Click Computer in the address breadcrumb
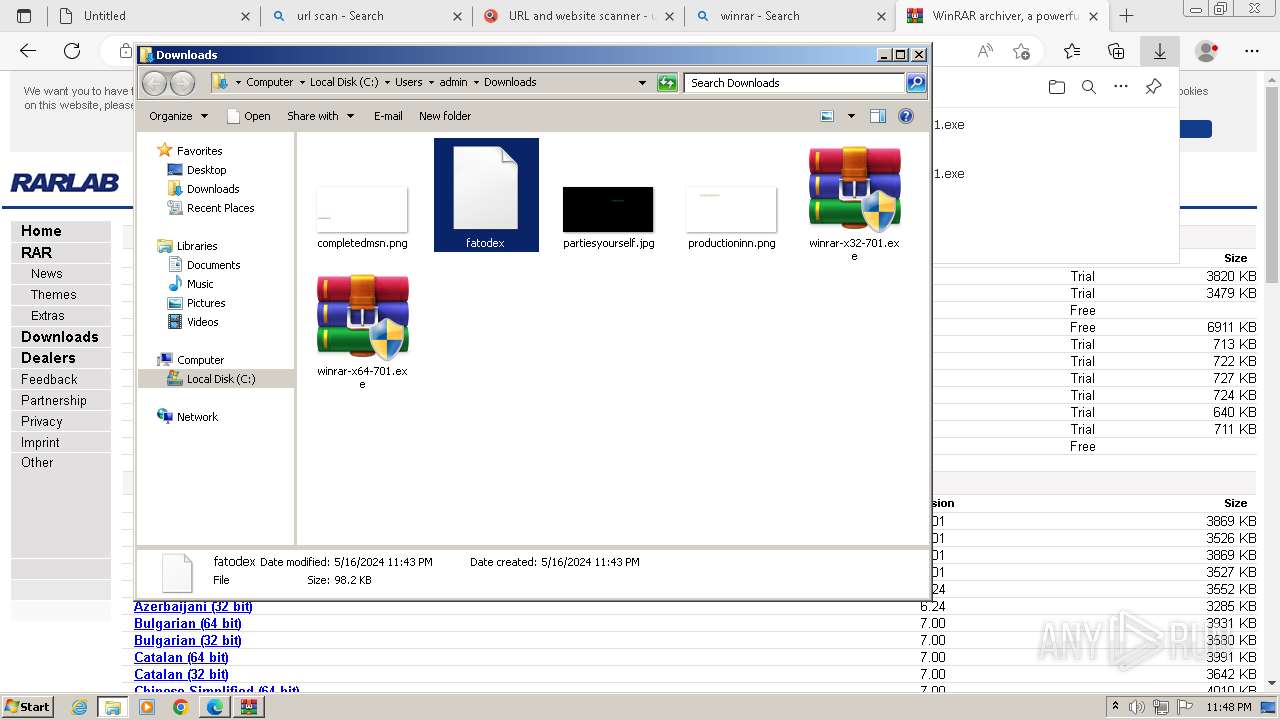 [270, 82]
